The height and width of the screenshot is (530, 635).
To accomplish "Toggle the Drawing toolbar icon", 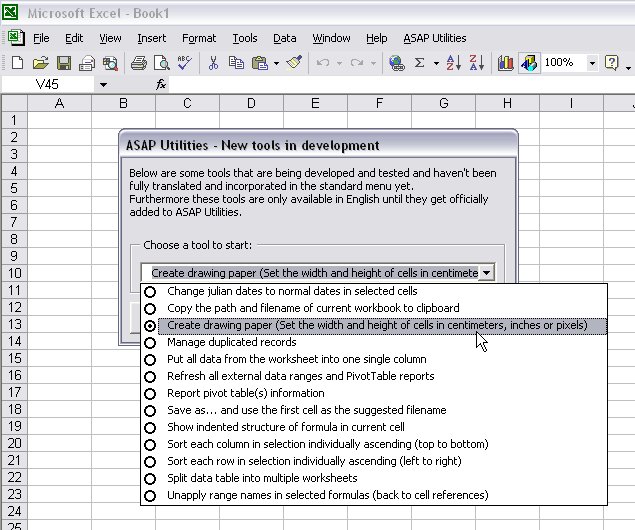I will pos(529,63).
